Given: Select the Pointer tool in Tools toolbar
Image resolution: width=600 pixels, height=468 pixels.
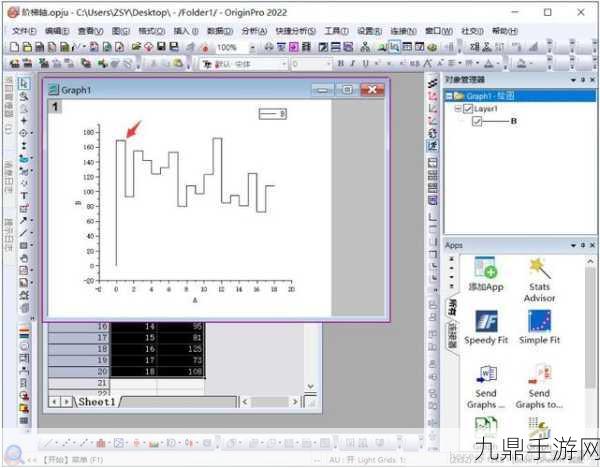Looking at the screenshot, I should click(24, 83).
